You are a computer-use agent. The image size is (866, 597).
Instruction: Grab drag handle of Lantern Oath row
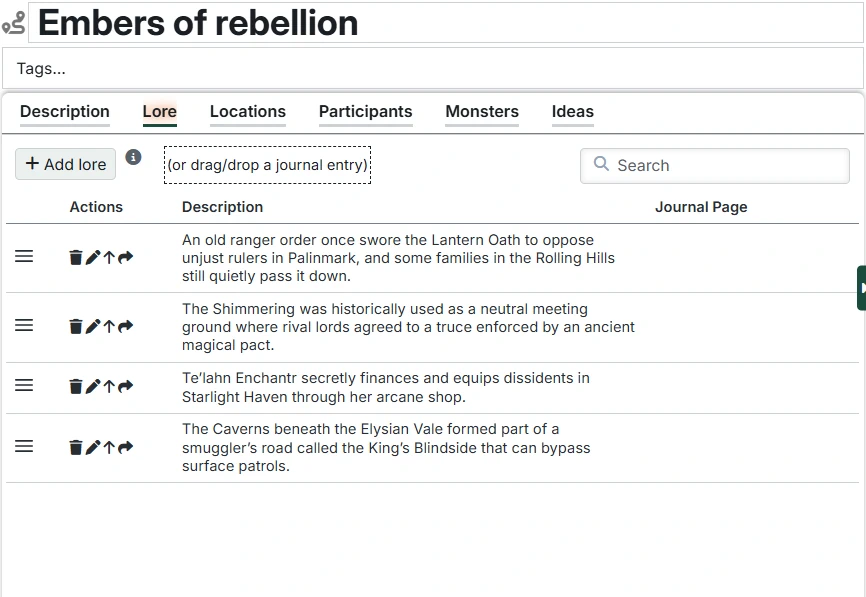coord(24,257)
